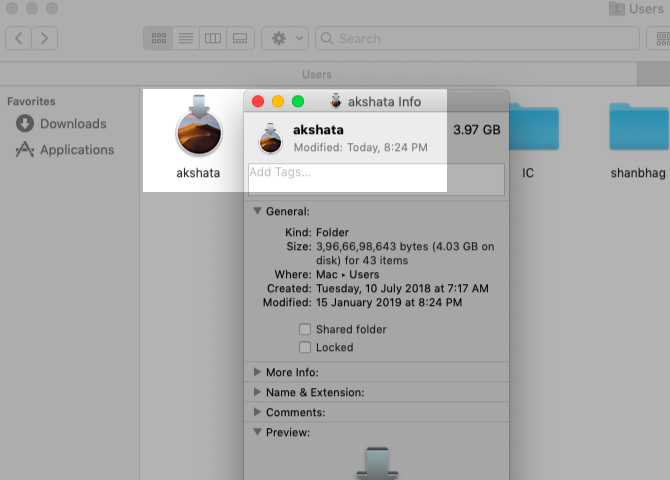The width and height of the screenshot is (670, 480).
Task: Zoom the akshata Info window
Action: pos(298,101)
